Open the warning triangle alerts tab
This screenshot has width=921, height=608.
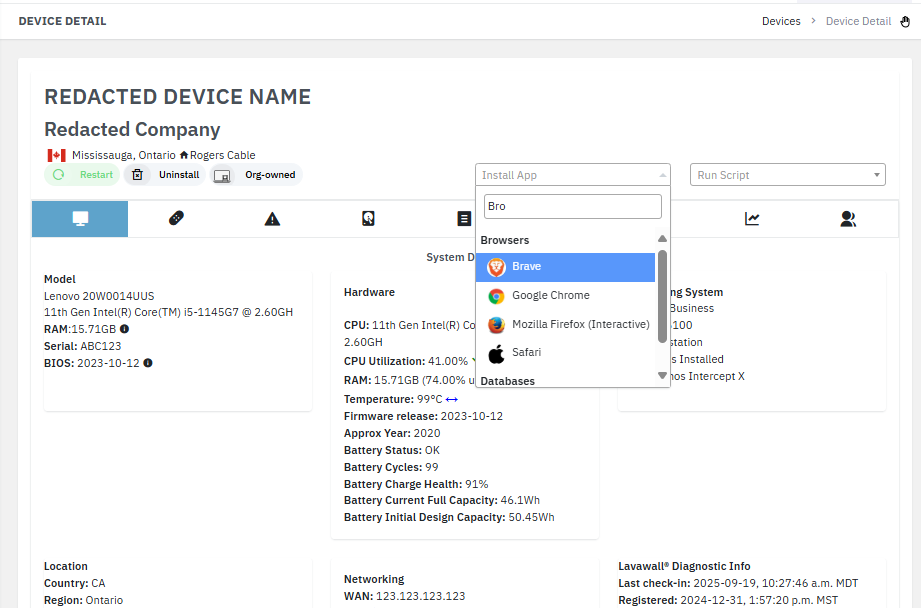272,217
